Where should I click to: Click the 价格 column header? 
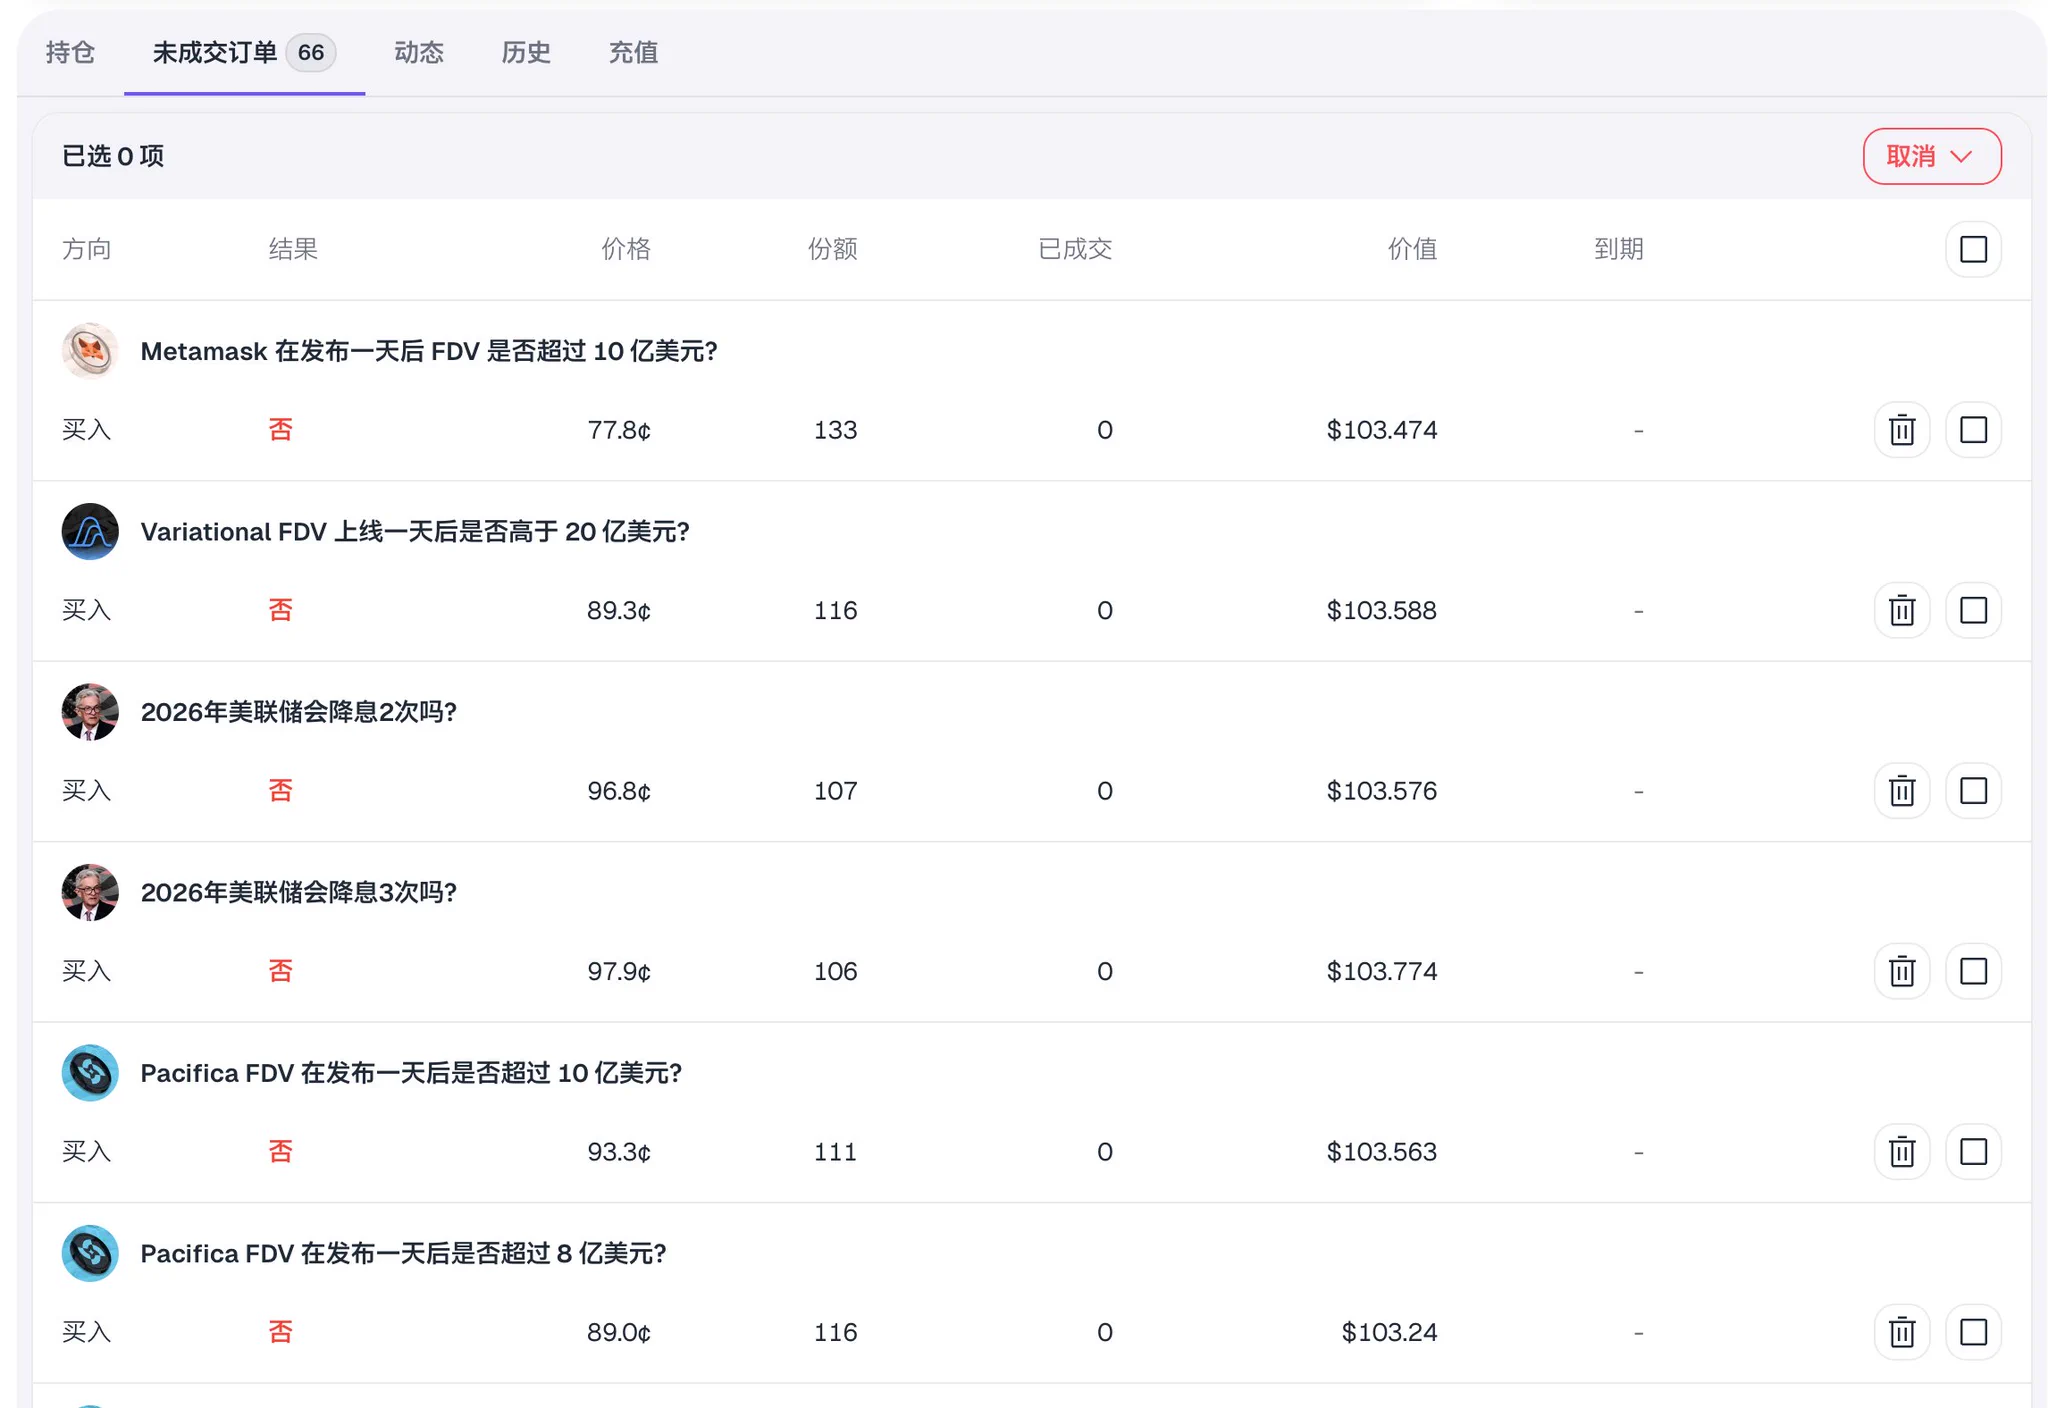(626, 249)
